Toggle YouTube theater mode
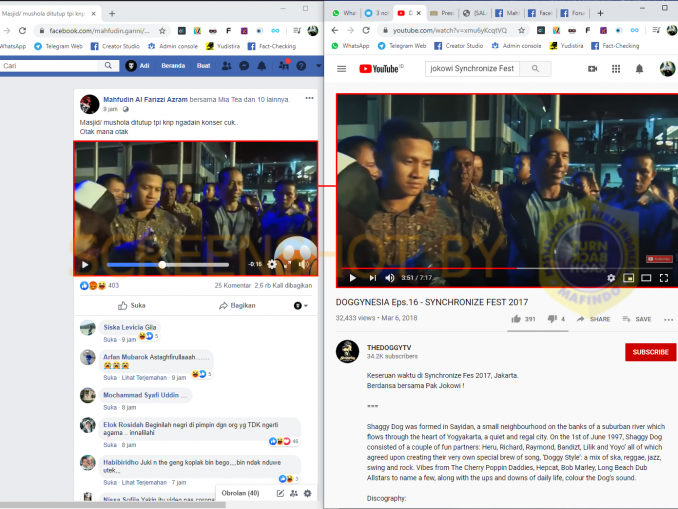 pos(646,278)
